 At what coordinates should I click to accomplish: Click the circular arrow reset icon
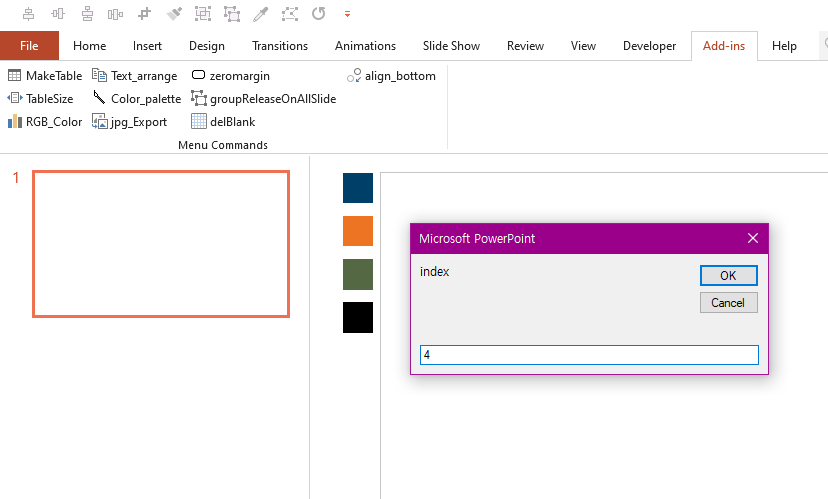pyautogui.click(x=318, y=14)
